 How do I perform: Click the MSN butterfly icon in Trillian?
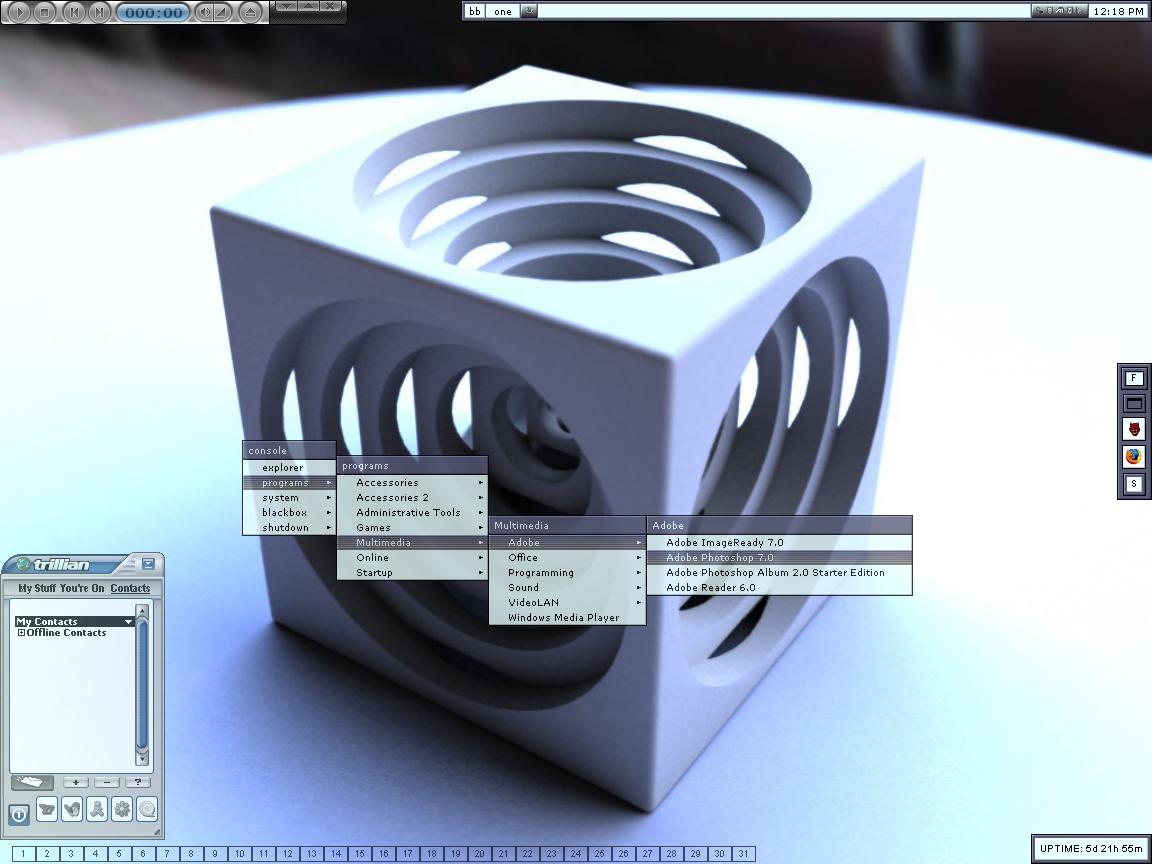pos(72,810)
